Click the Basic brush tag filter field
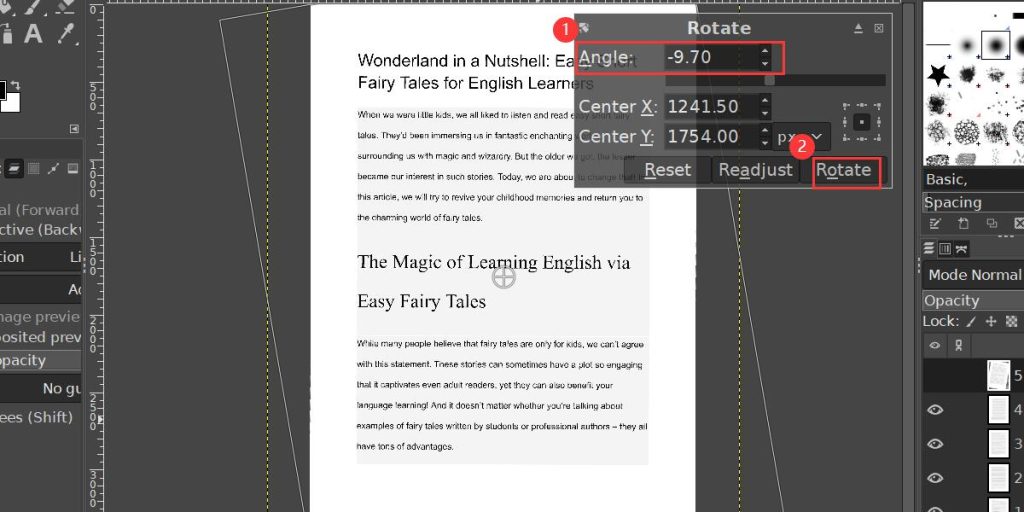1024x512 pixels. coord(973,180)
